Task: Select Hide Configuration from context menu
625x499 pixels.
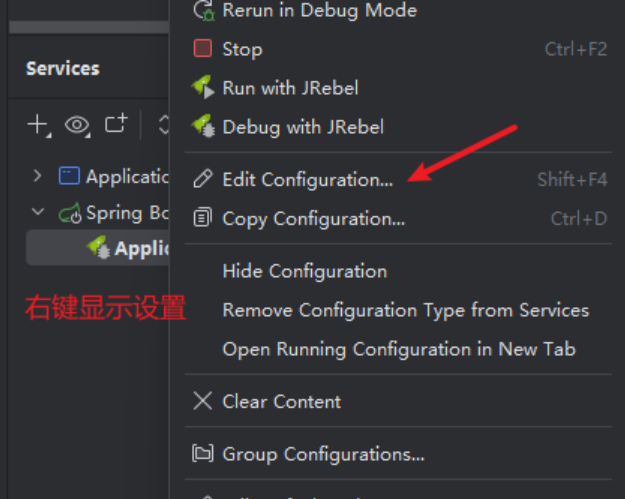Action: 304,271
